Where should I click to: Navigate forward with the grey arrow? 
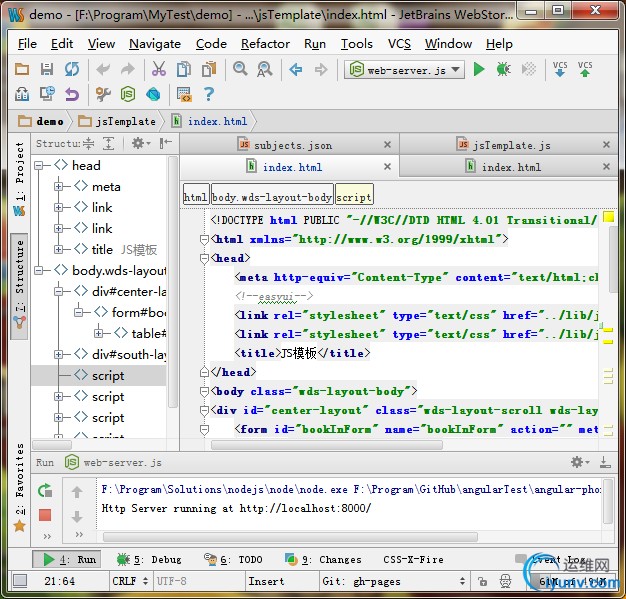pos(321,69)
